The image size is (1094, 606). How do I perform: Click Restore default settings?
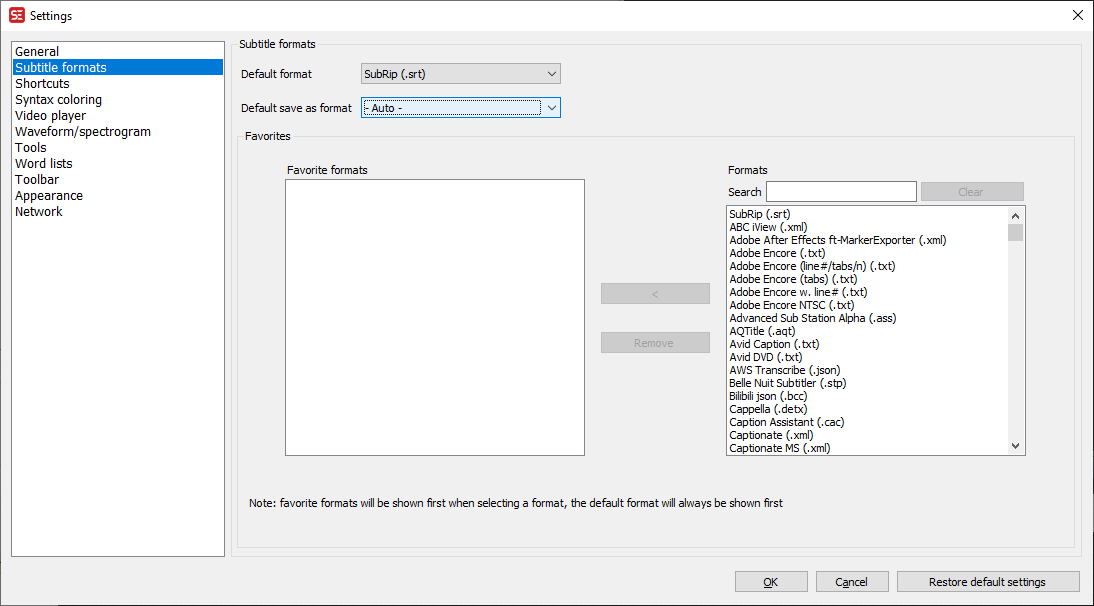988,581
